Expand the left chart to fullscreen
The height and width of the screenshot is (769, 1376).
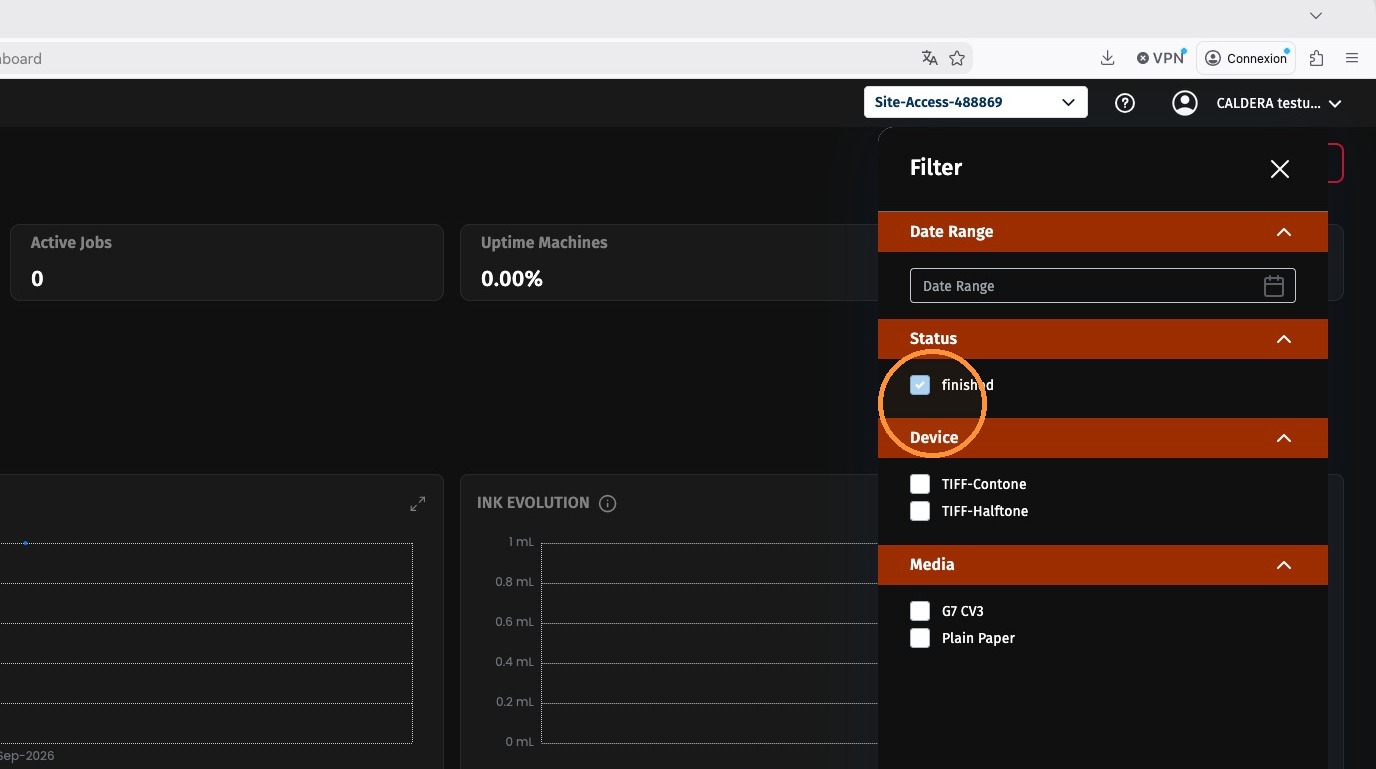pos(418,504)
